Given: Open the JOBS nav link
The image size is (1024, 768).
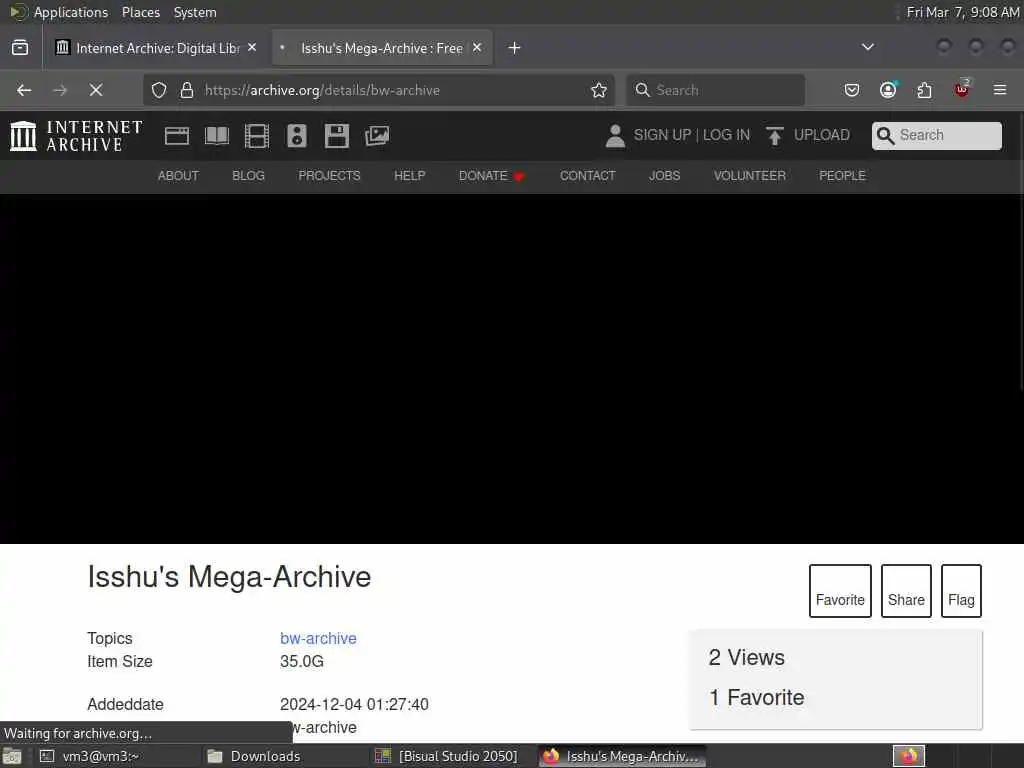Looking at the screenshot, I should (664, 176).
